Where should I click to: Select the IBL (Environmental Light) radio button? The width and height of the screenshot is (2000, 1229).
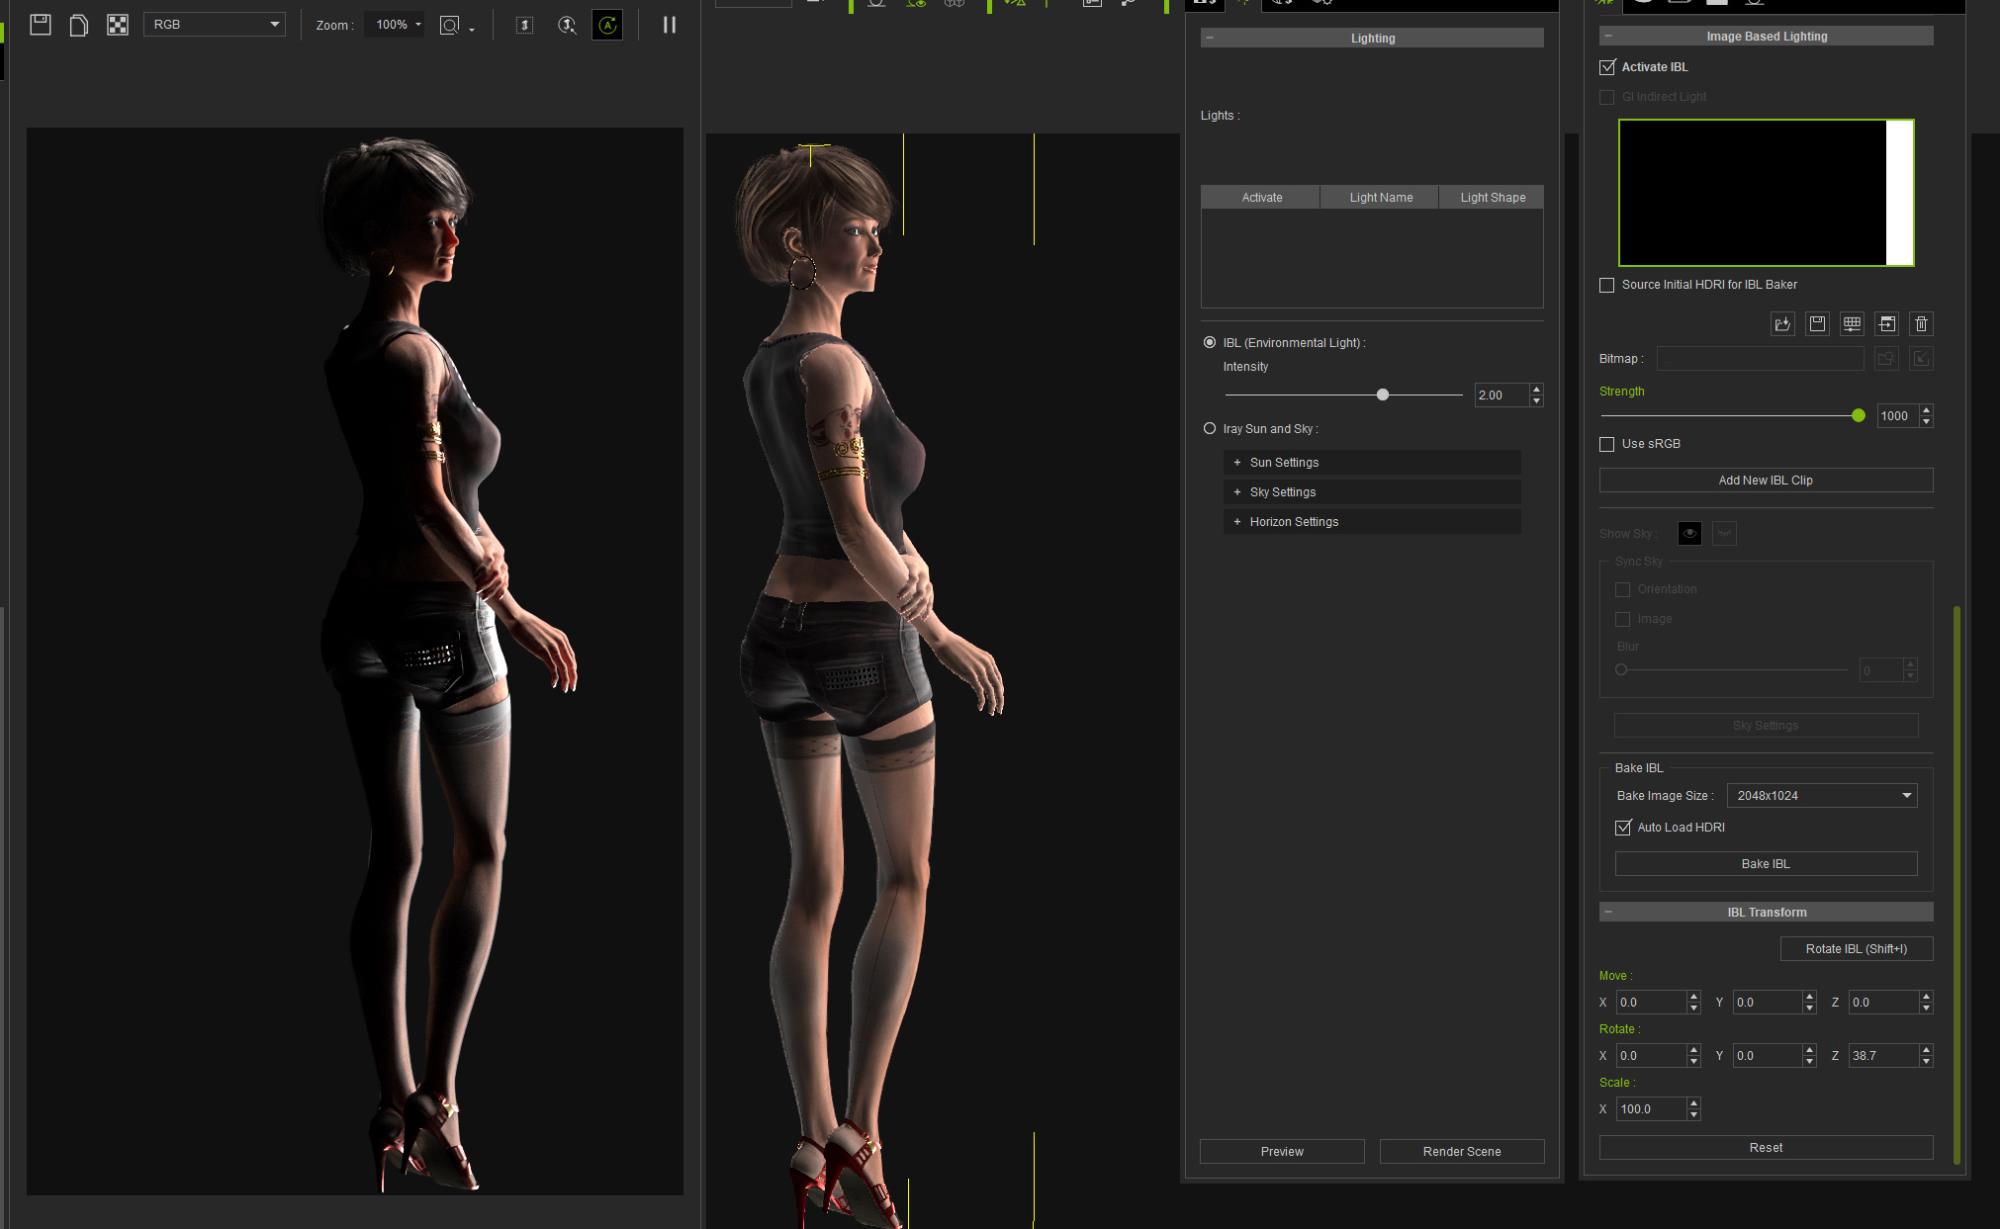point(1209,342)
